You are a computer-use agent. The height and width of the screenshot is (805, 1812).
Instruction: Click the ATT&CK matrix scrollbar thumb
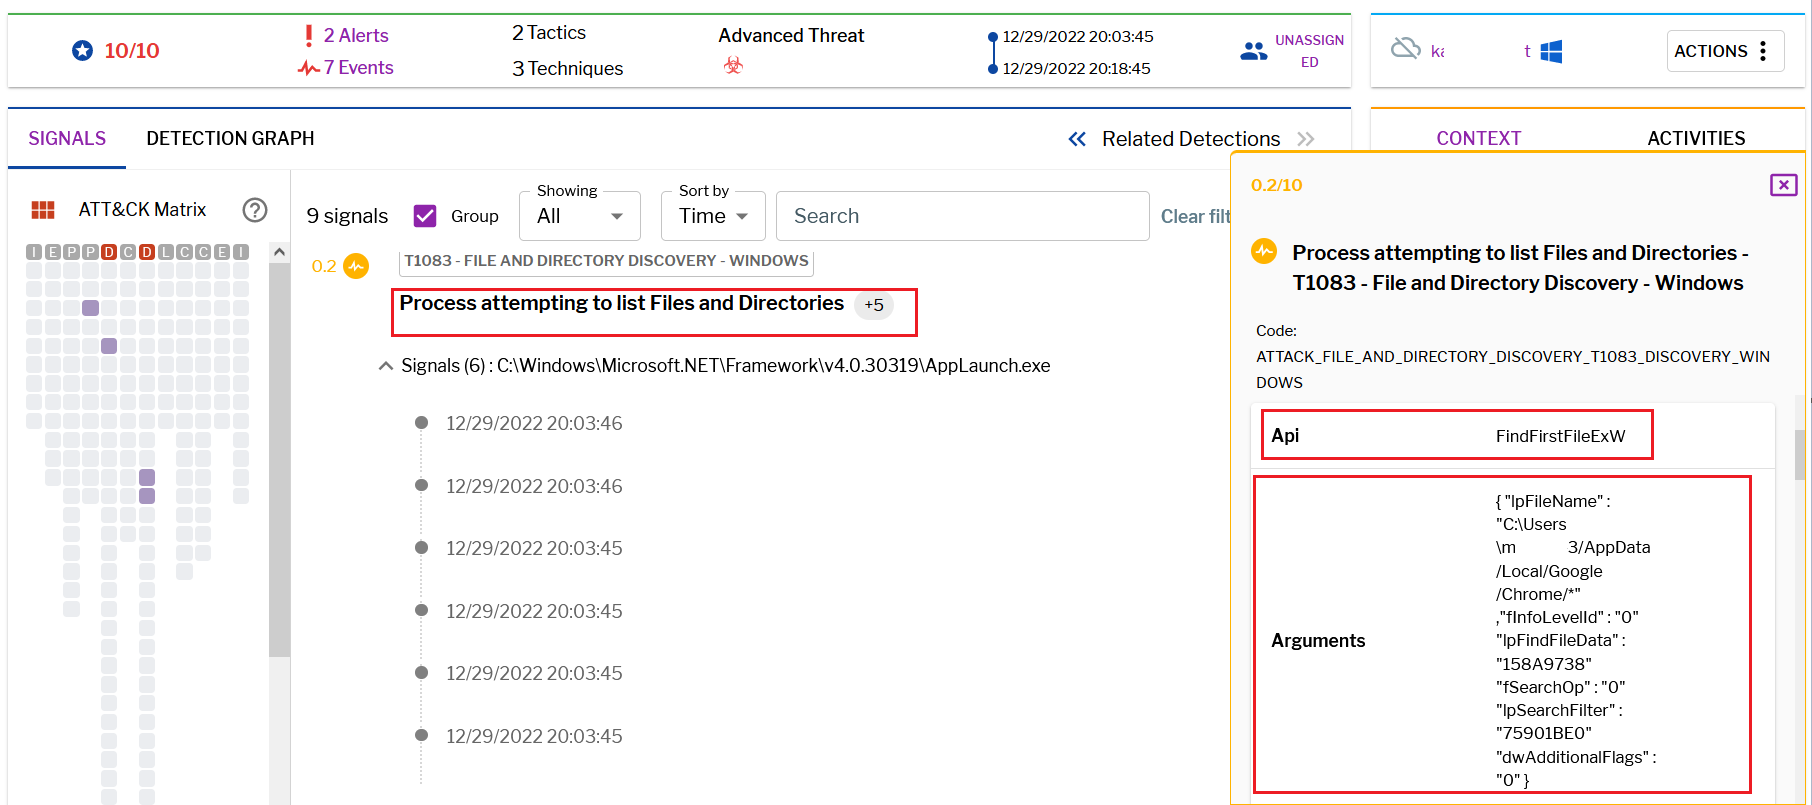click(x=279, y=458)
